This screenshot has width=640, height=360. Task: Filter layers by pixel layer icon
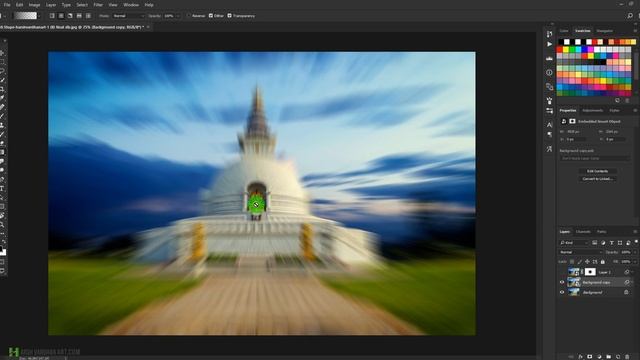tap(595, 243)
